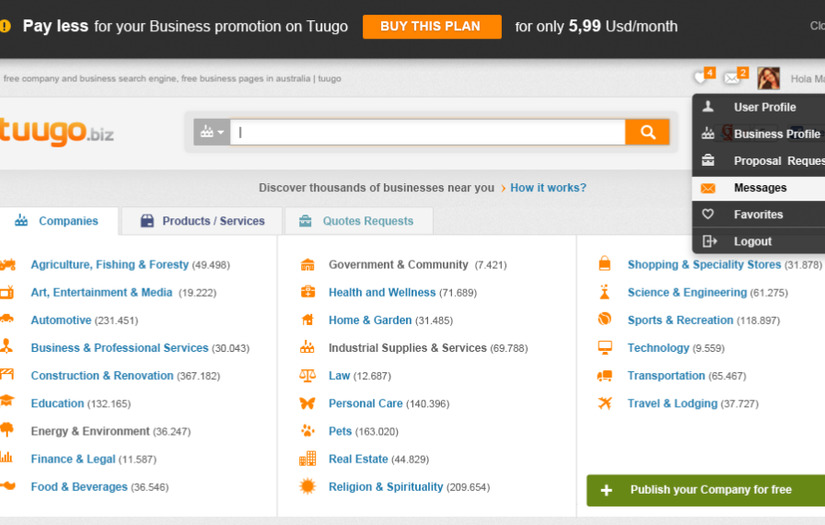Image resolution: width=825 pixels, height=525 pixels.
Task: Click the Personal Care butterfly icon
Action: [x=307, y=403]
